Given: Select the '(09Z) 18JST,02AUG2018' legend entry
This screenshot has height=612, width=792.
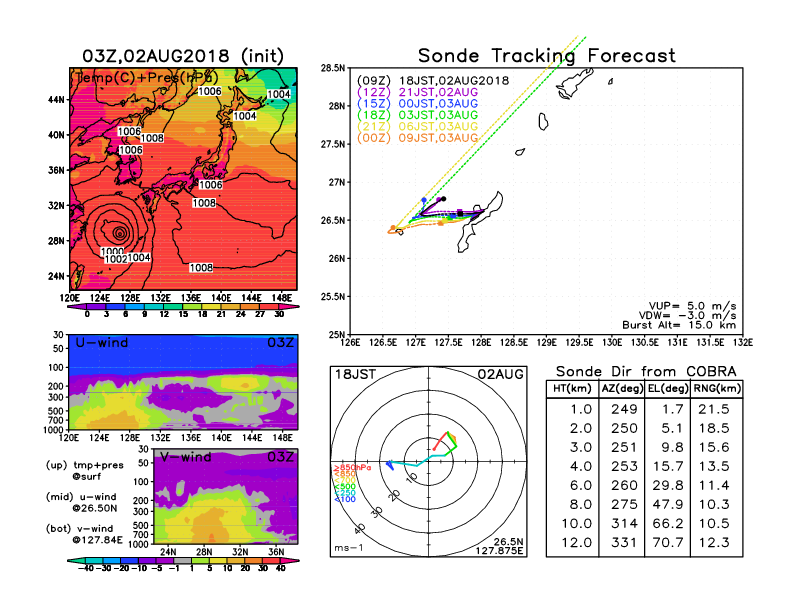Looking at the screenshot, I should (433, 81).
